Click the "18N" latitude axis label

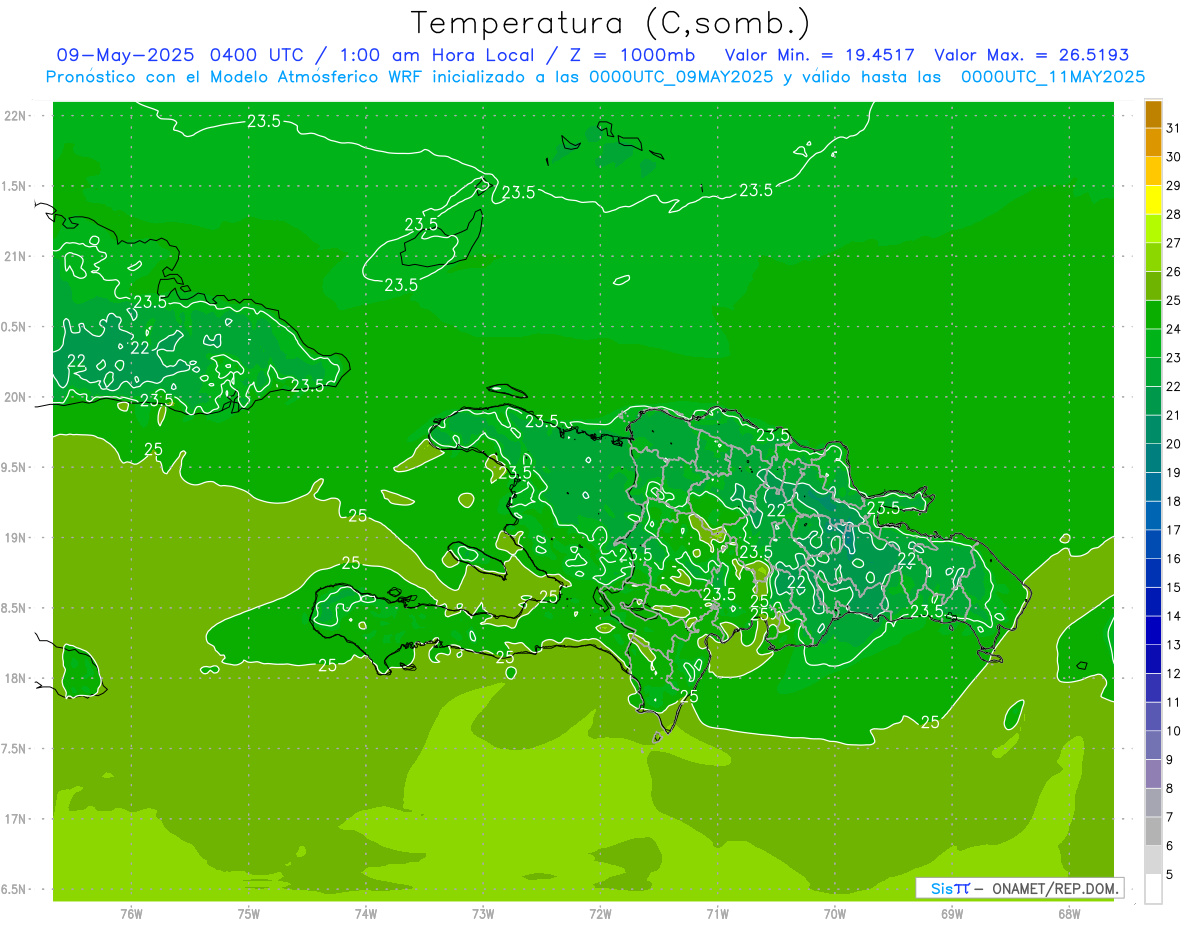[x=16, y=679]
